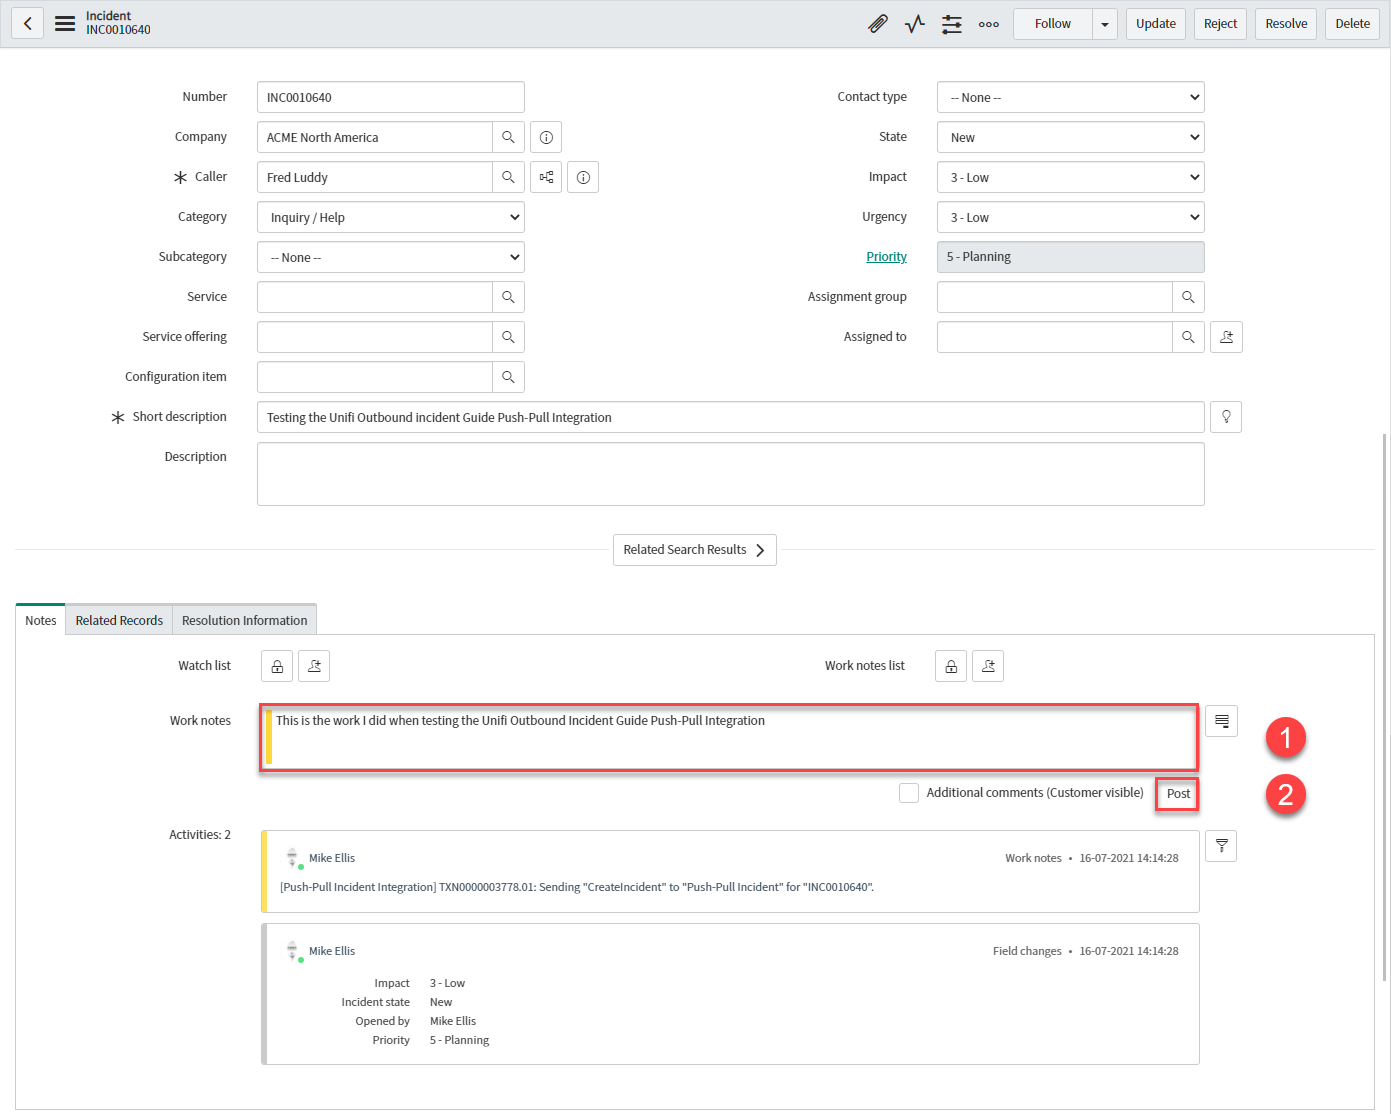The height and width of the screenshot is (1114, 1391).
Task: Open the Urgency dropdown
Action: tap(1070, 217)
